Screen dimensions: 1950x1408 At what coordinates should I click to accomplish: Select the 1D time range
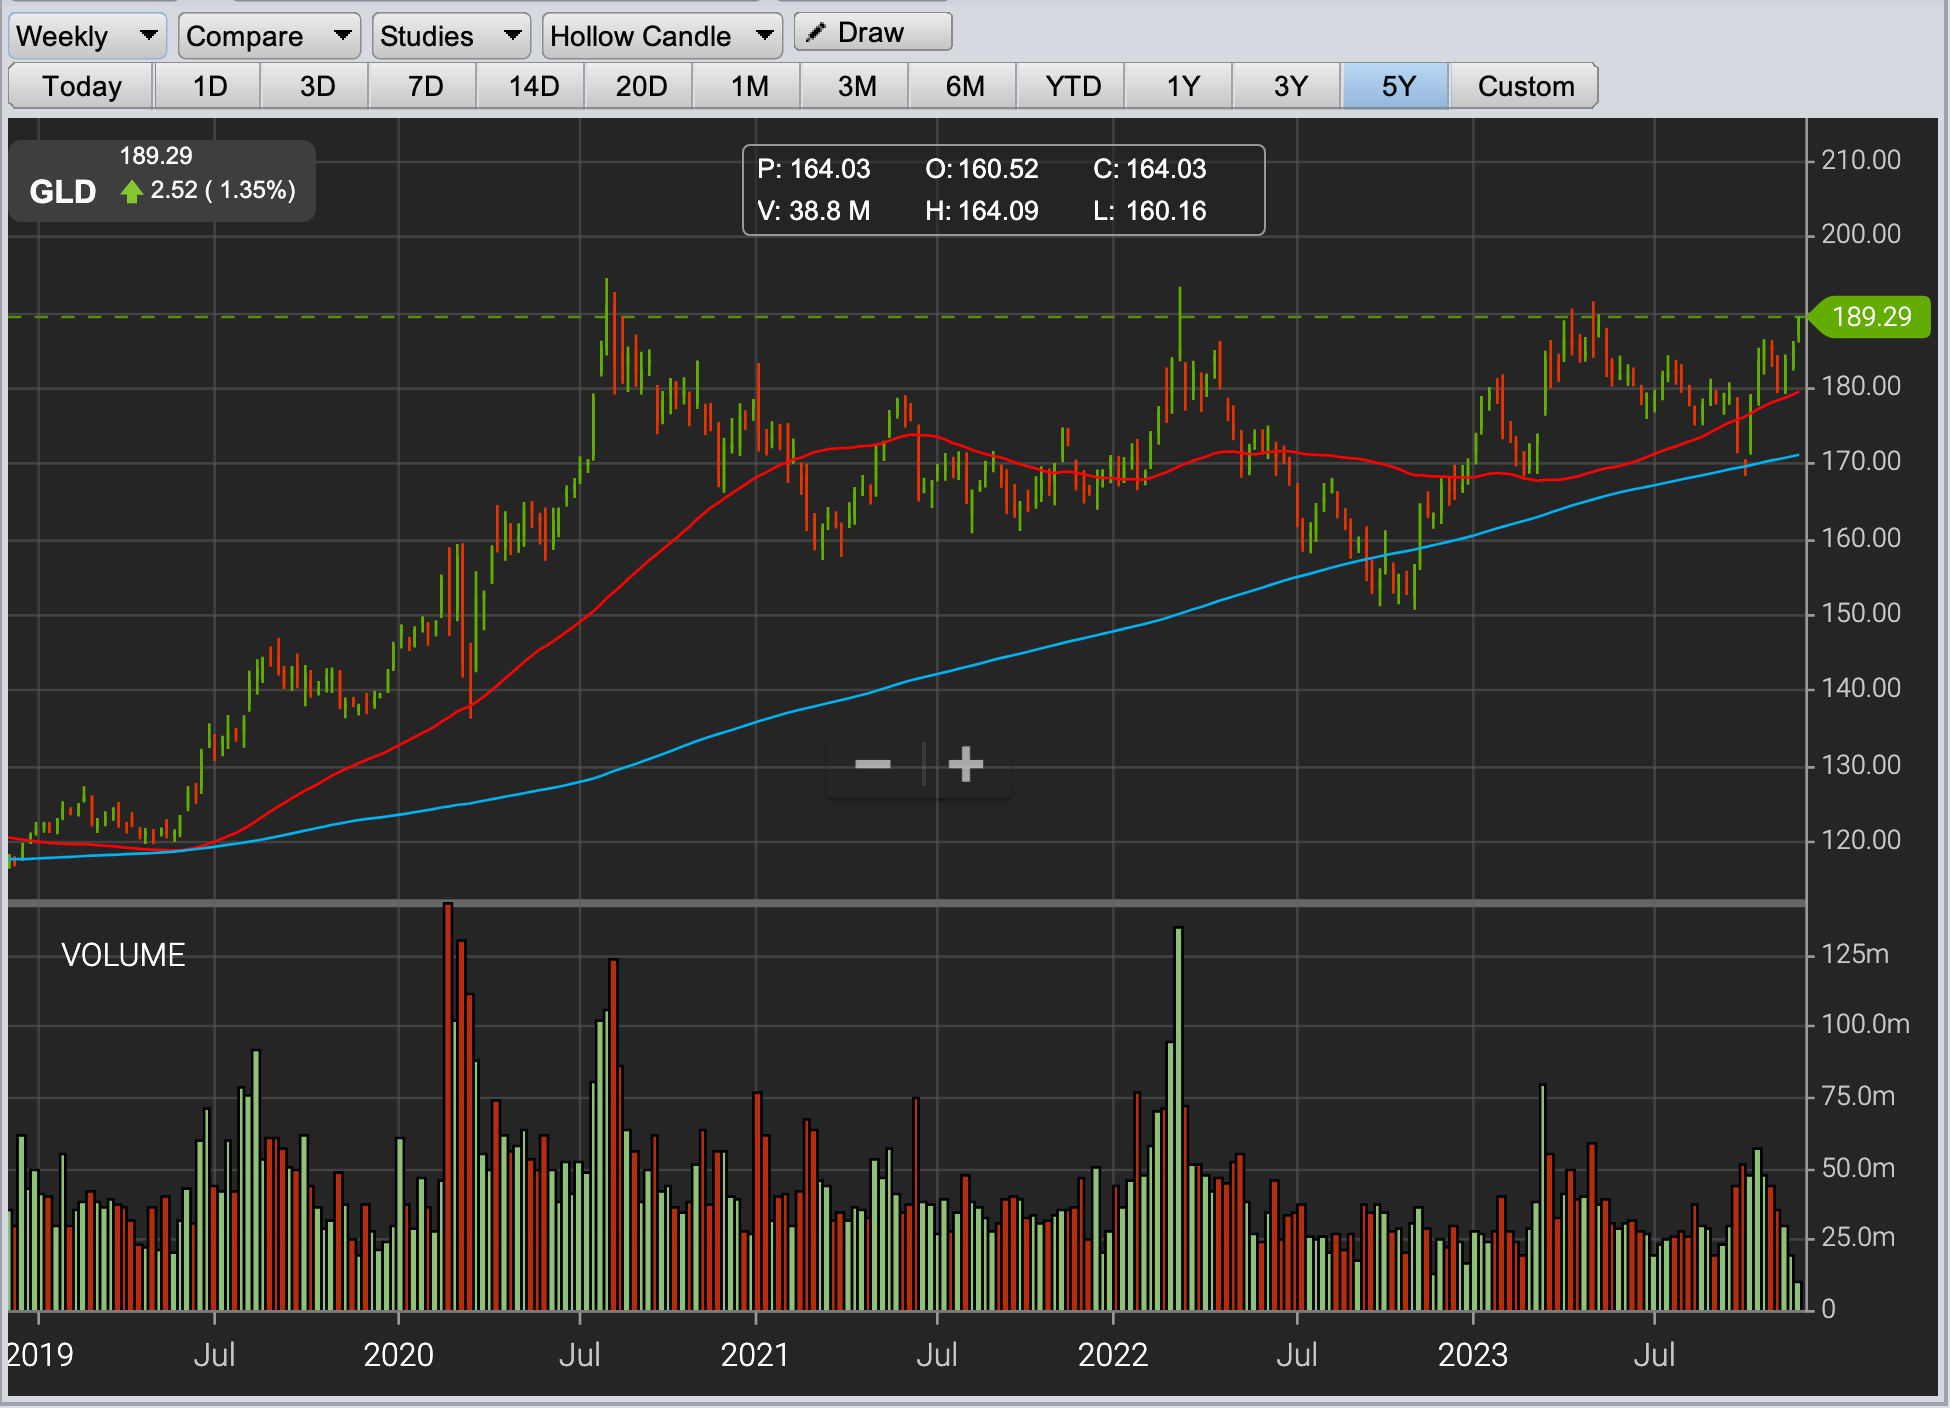click(209, 86)
